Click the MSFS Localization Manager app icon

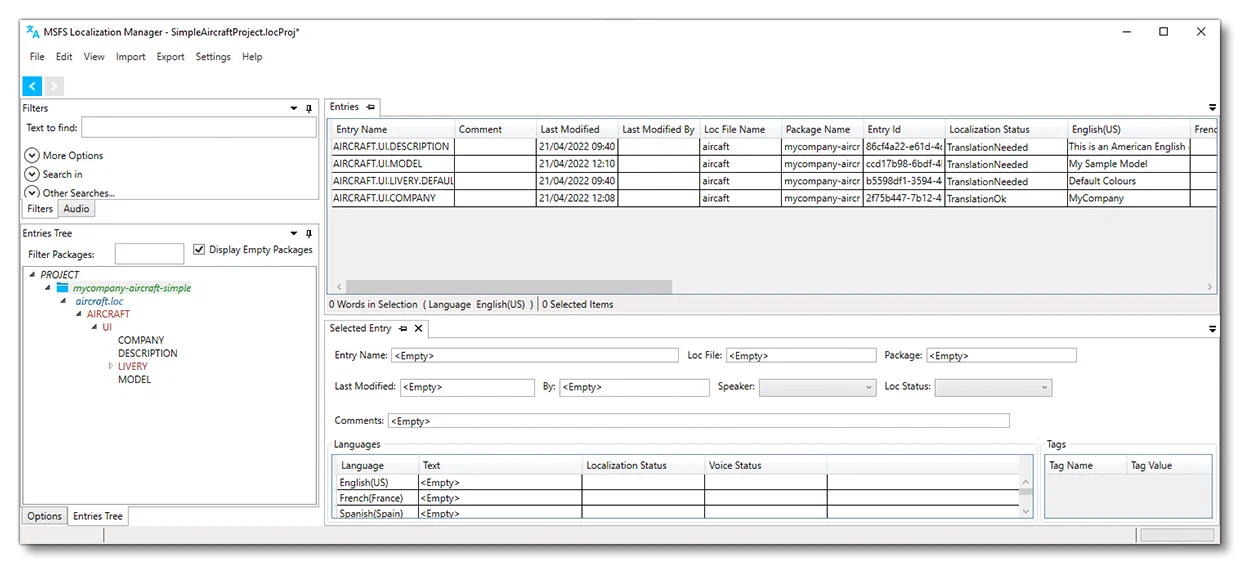33,32
